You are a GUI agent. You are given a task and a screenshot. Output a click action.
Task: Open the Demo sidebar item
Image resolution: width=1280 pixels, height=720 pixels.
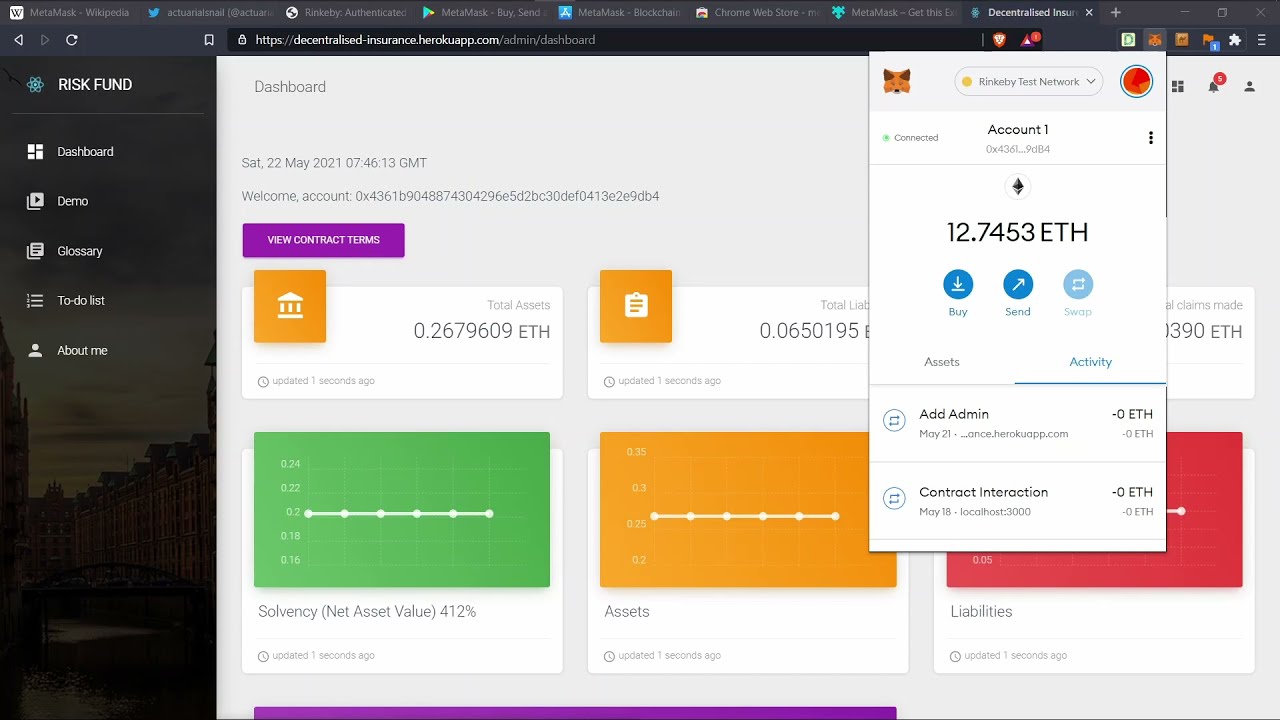pyautogui.click(x=108, y=201)
